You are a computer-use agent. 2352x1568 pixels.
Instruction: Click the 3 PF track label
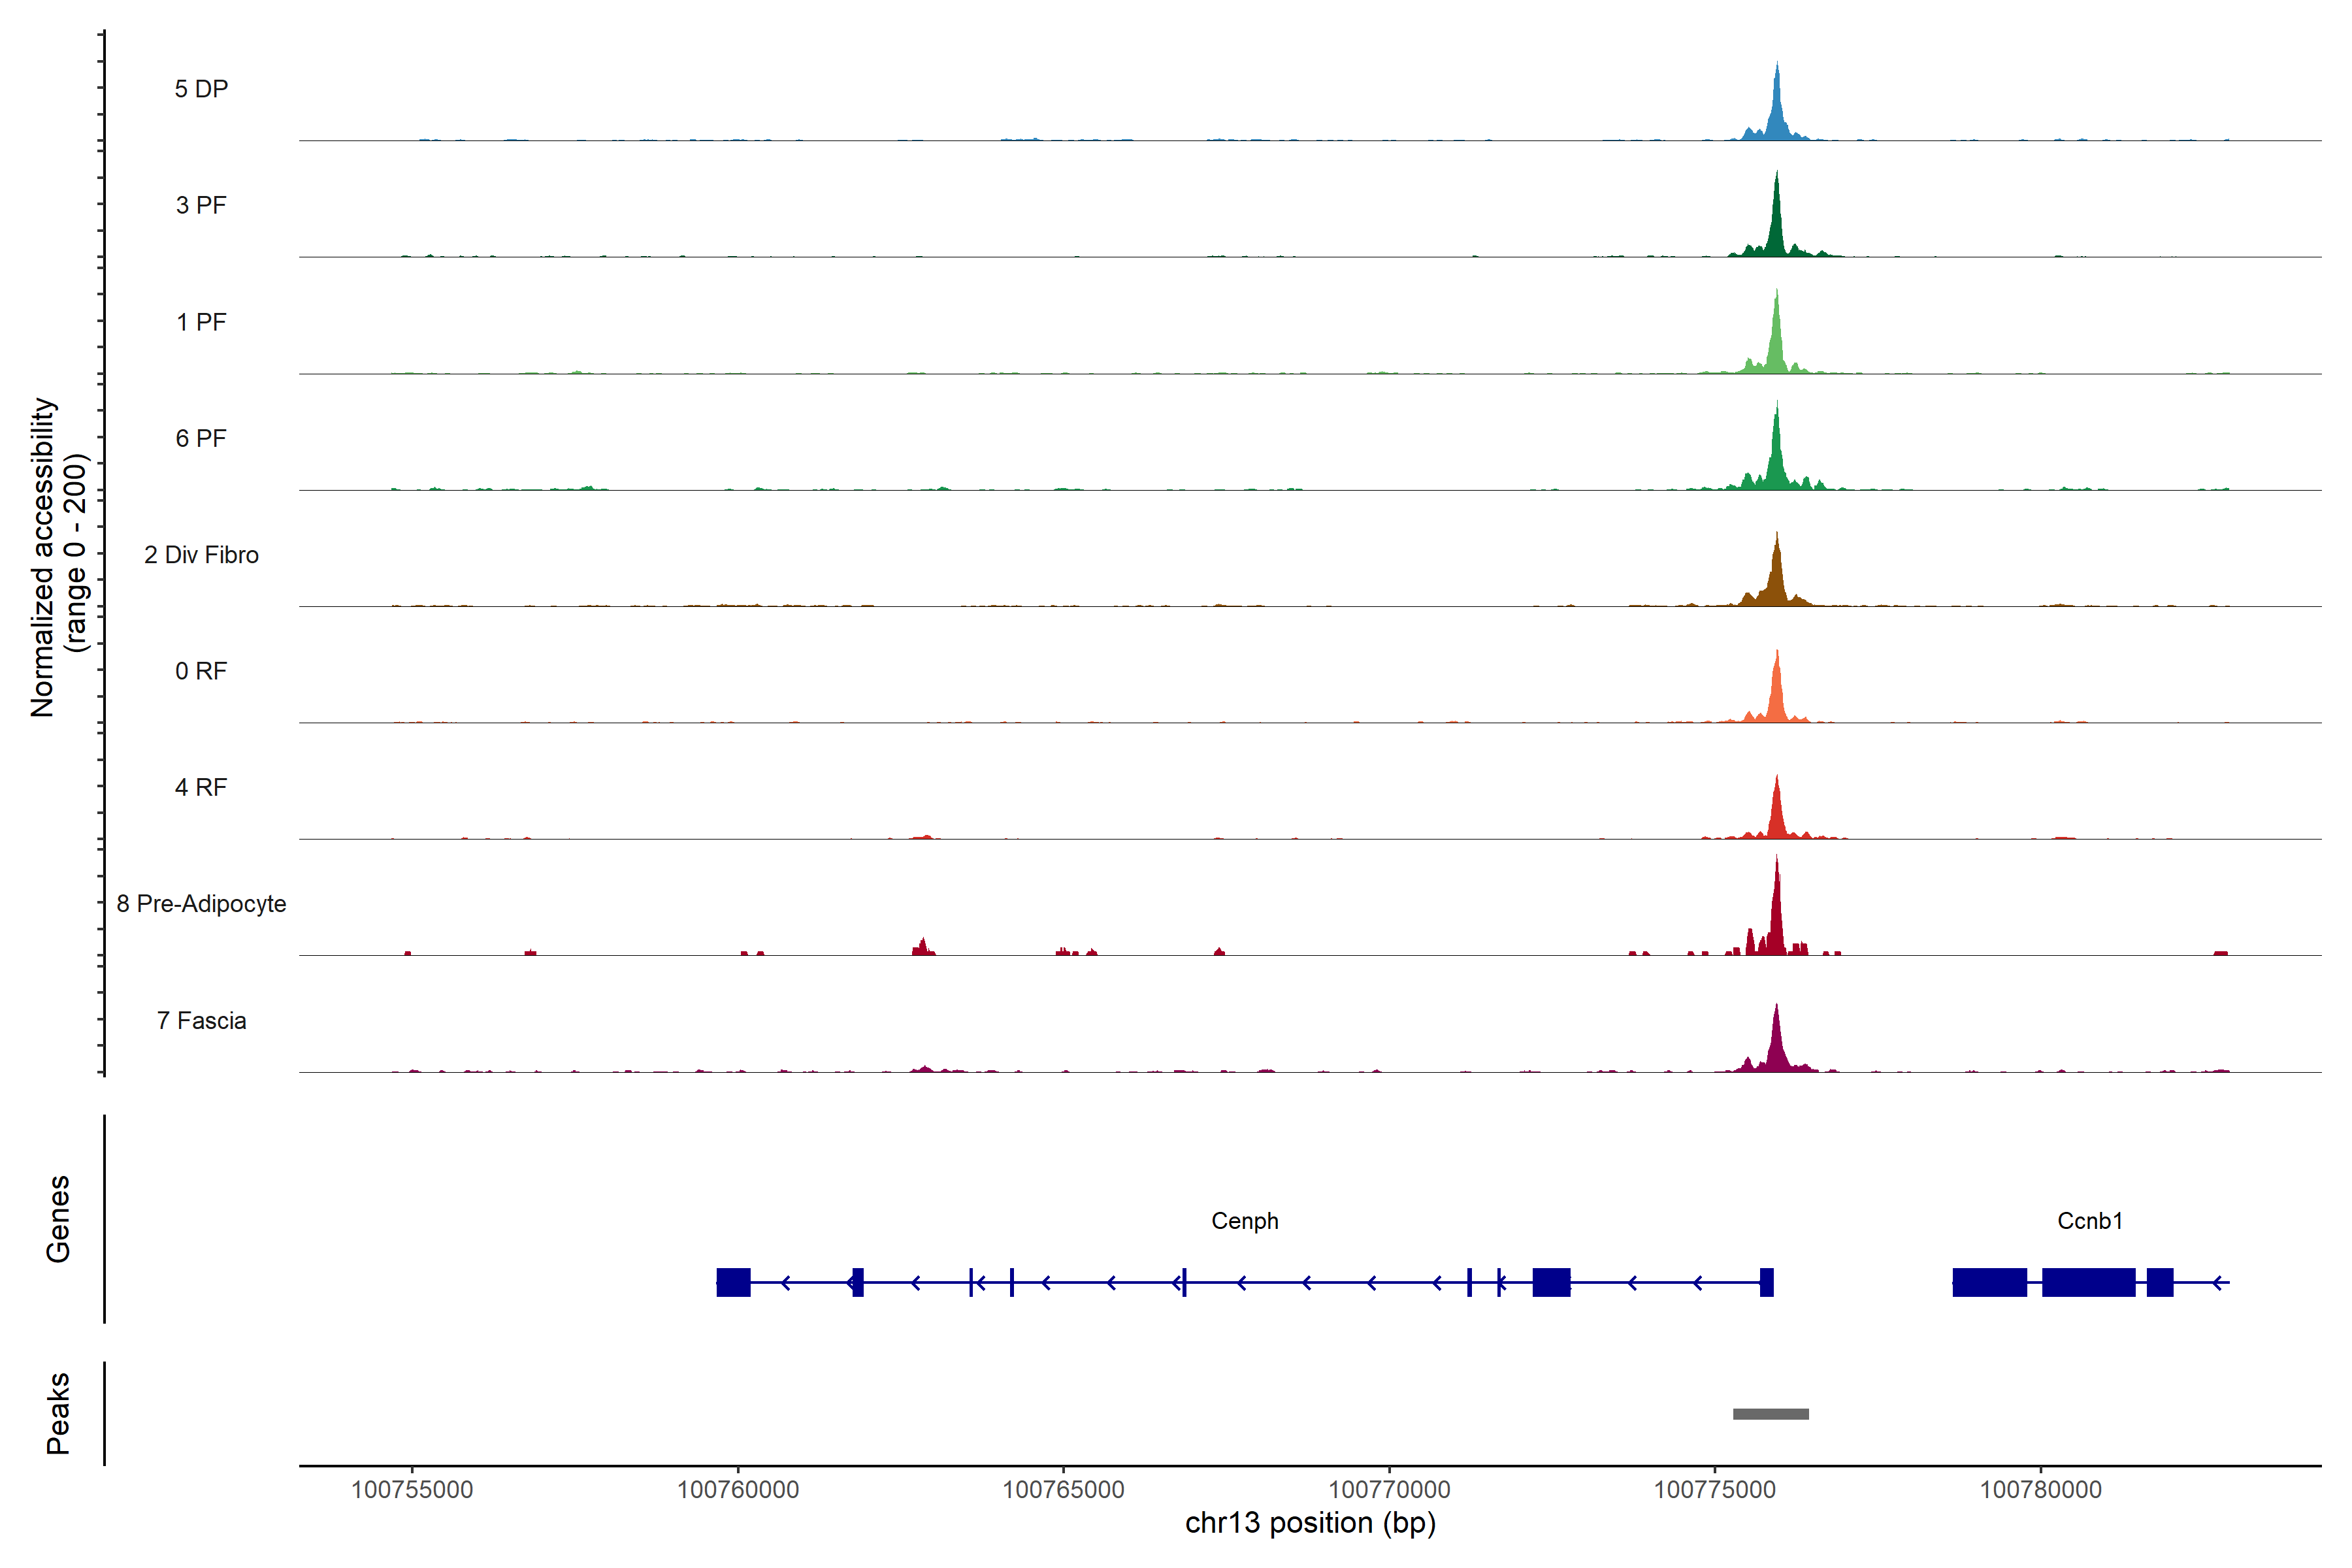201,205
